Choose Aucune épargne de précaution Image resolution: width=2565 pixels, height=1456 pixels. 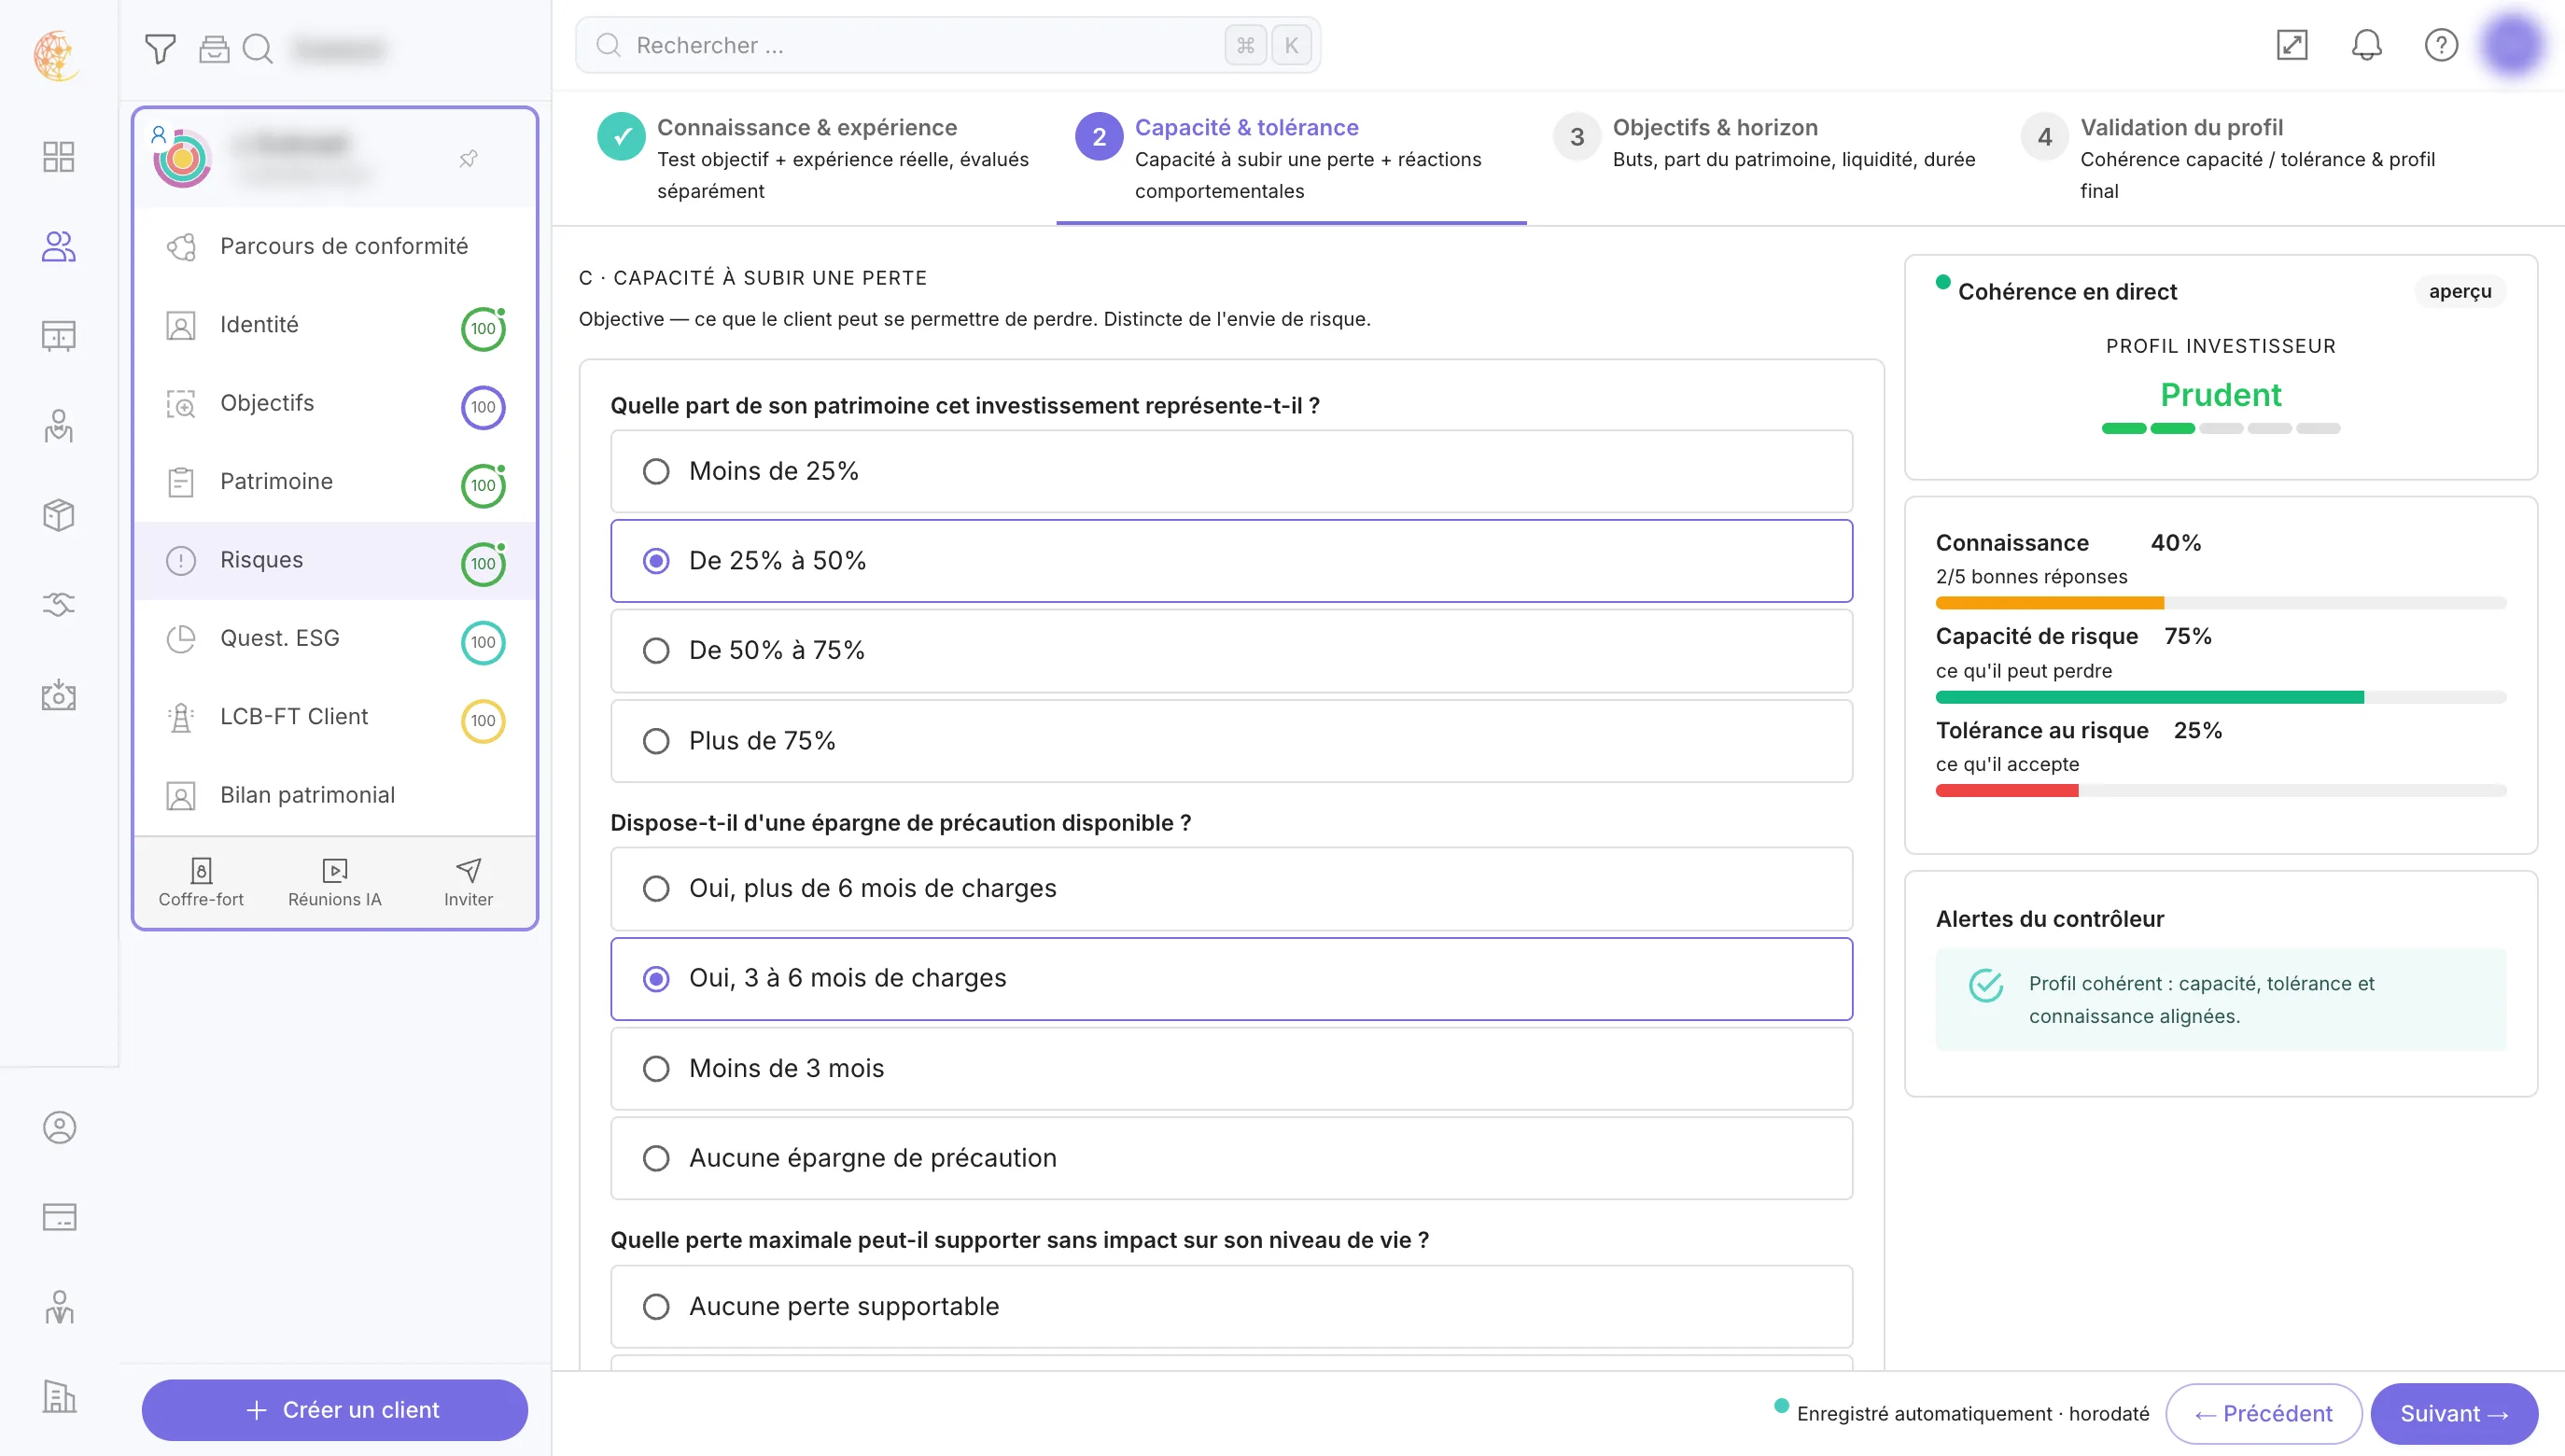click(x=1231, y=1158)
